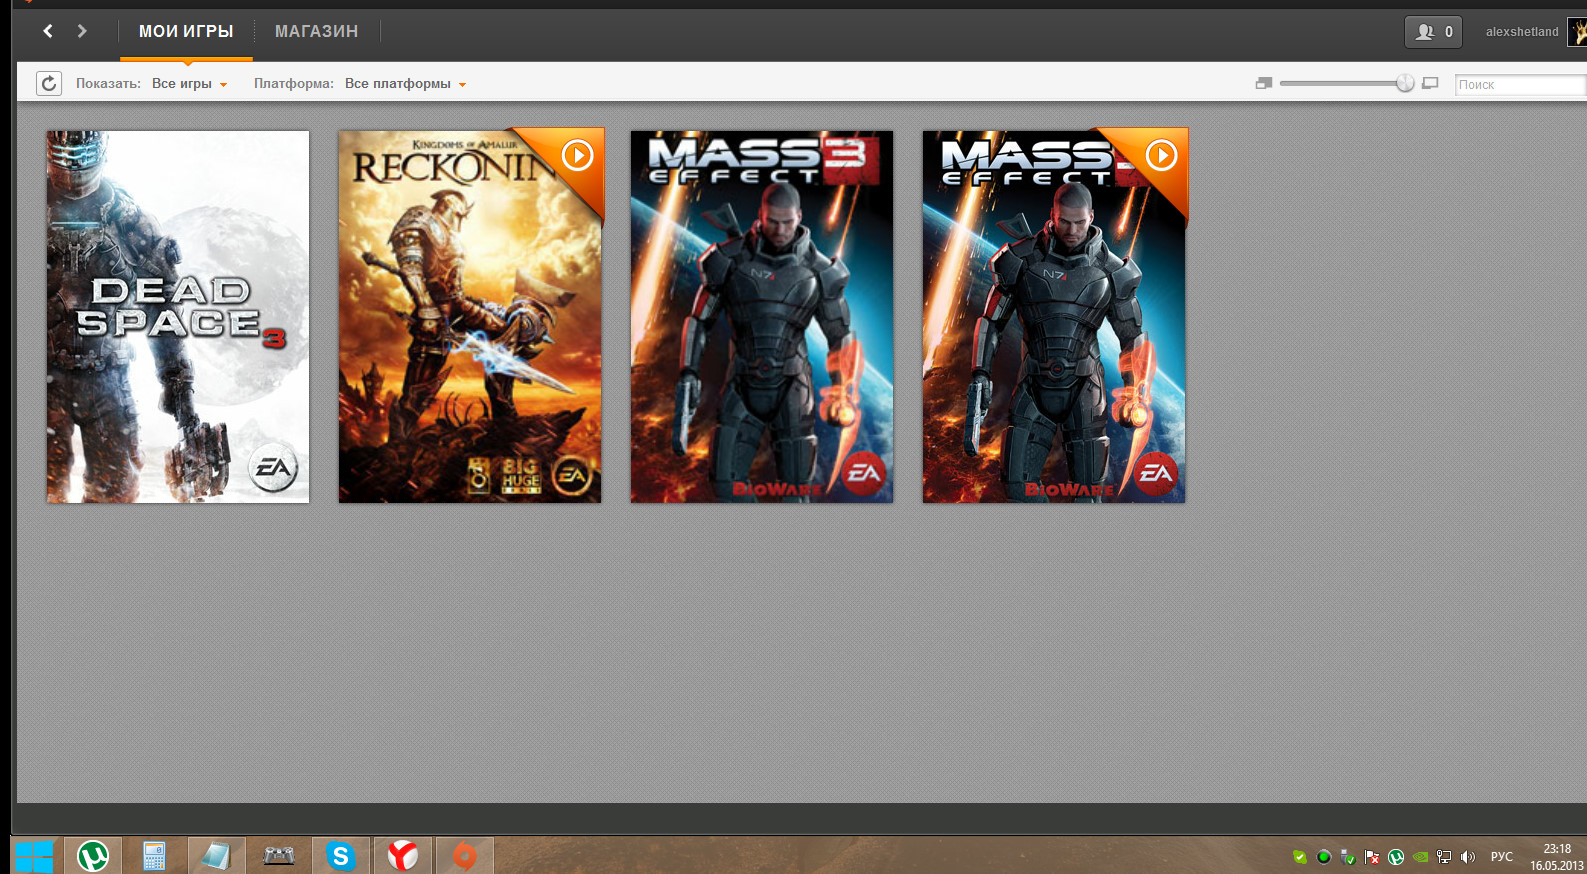1587x874 pixels.
Task: Open the friends list button showing 0
Action: tap(1433, 32)
